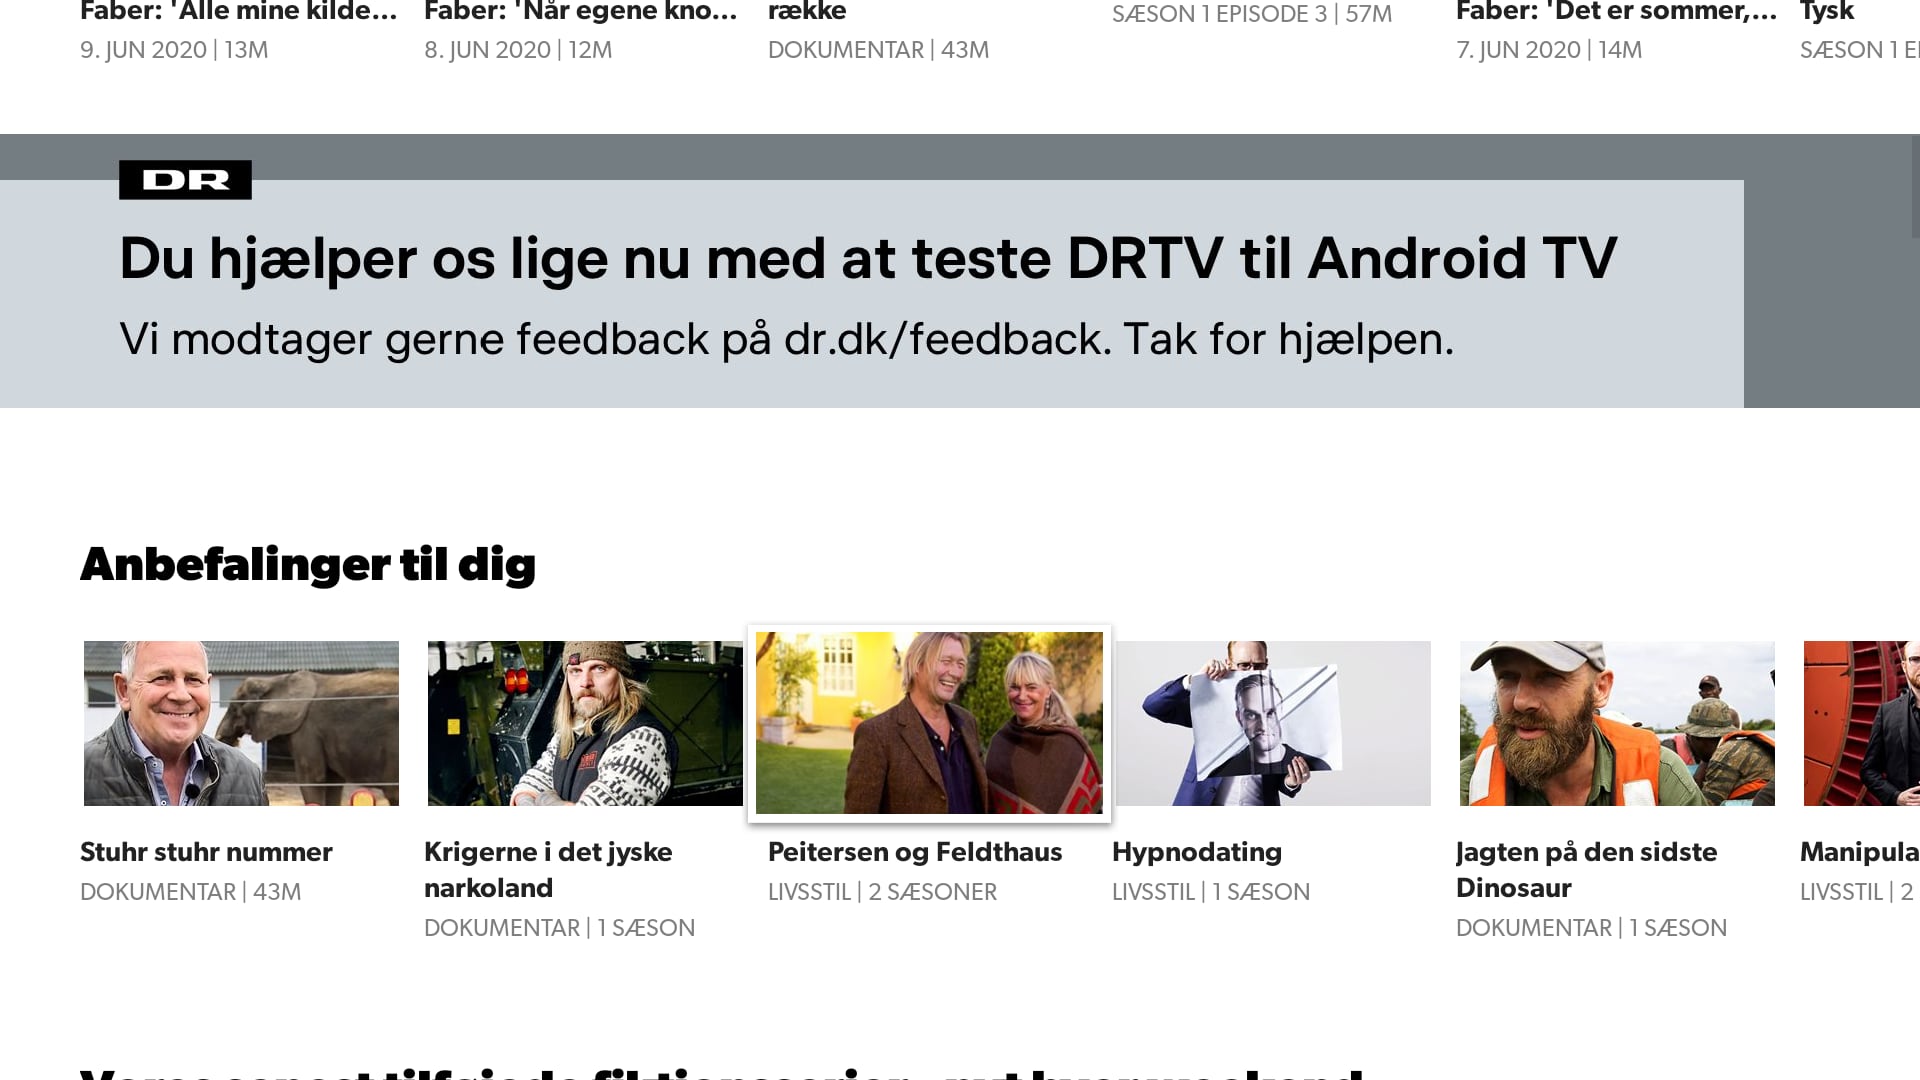The image size is (1920, 1080).
Task: Open Krigerne i det jyske narkoland thumbnail
Action: click(585, 723)
